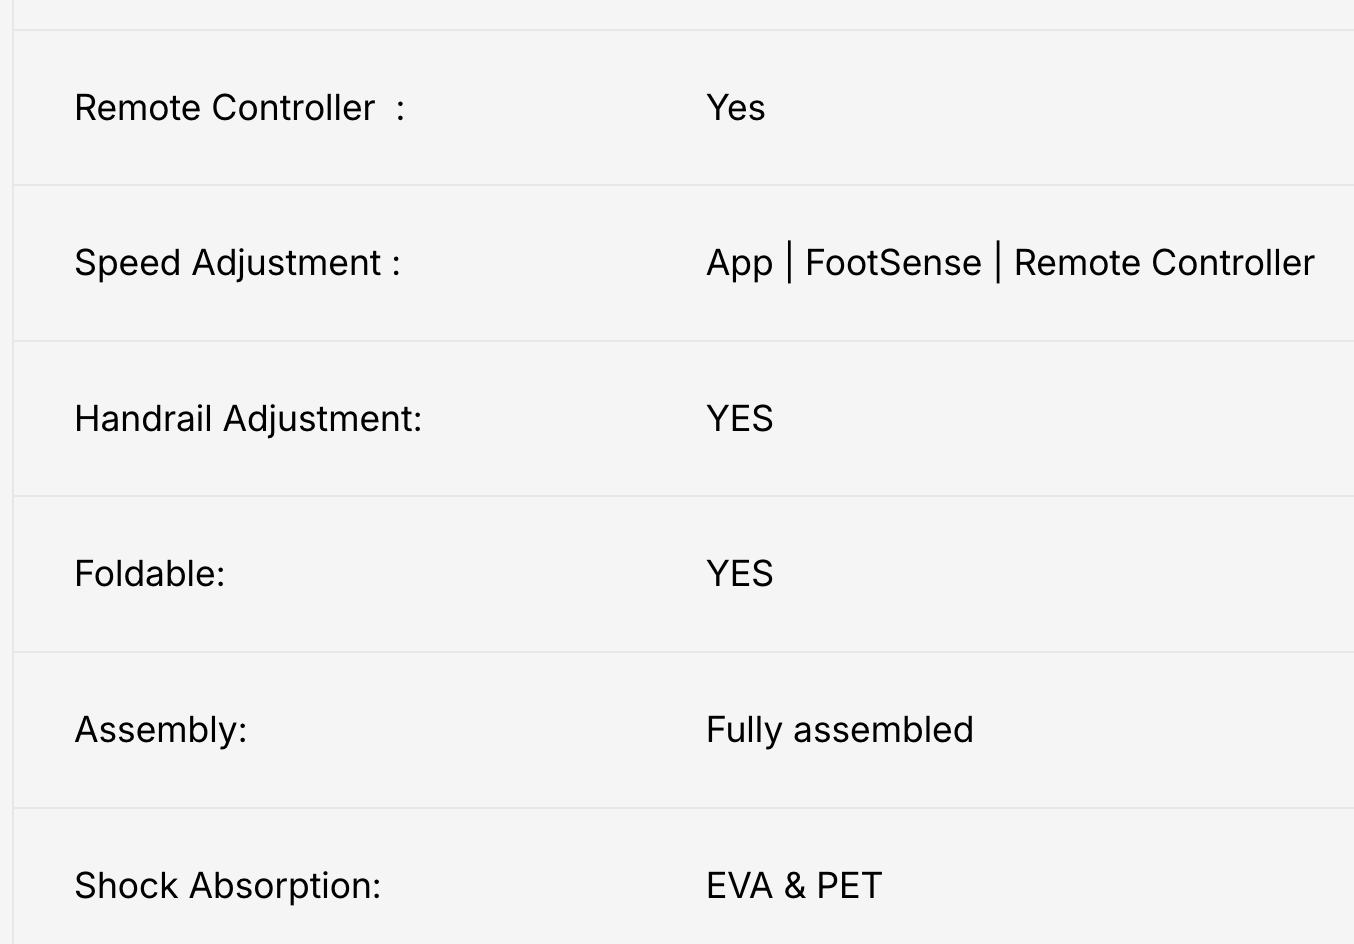This screenshot has width=1354, height=944.
Task: Click the FootSense text
Action: 893,263
